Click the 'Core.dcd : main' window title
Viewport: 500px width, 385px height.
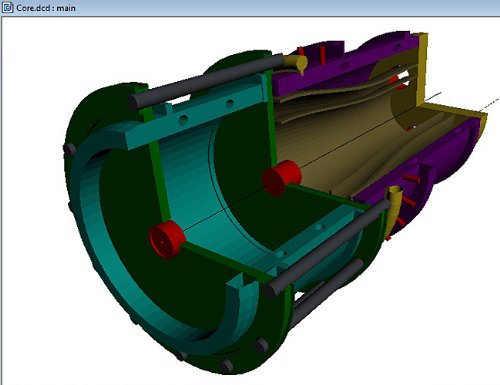click(x=46, y=8)
